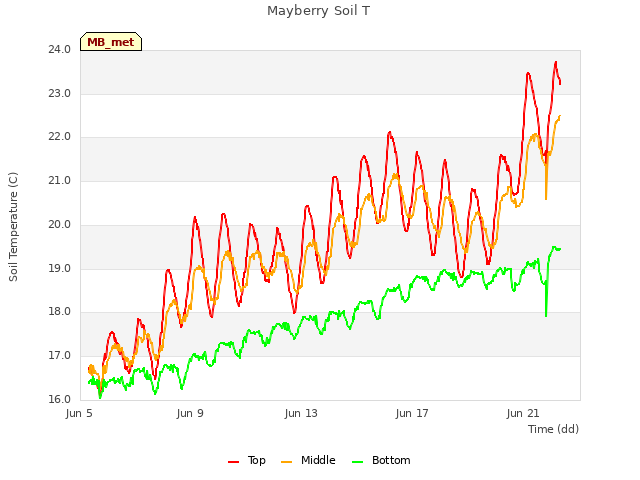
Task: Click the 19.0 y-axis tick label
Action: coord(59,269)
